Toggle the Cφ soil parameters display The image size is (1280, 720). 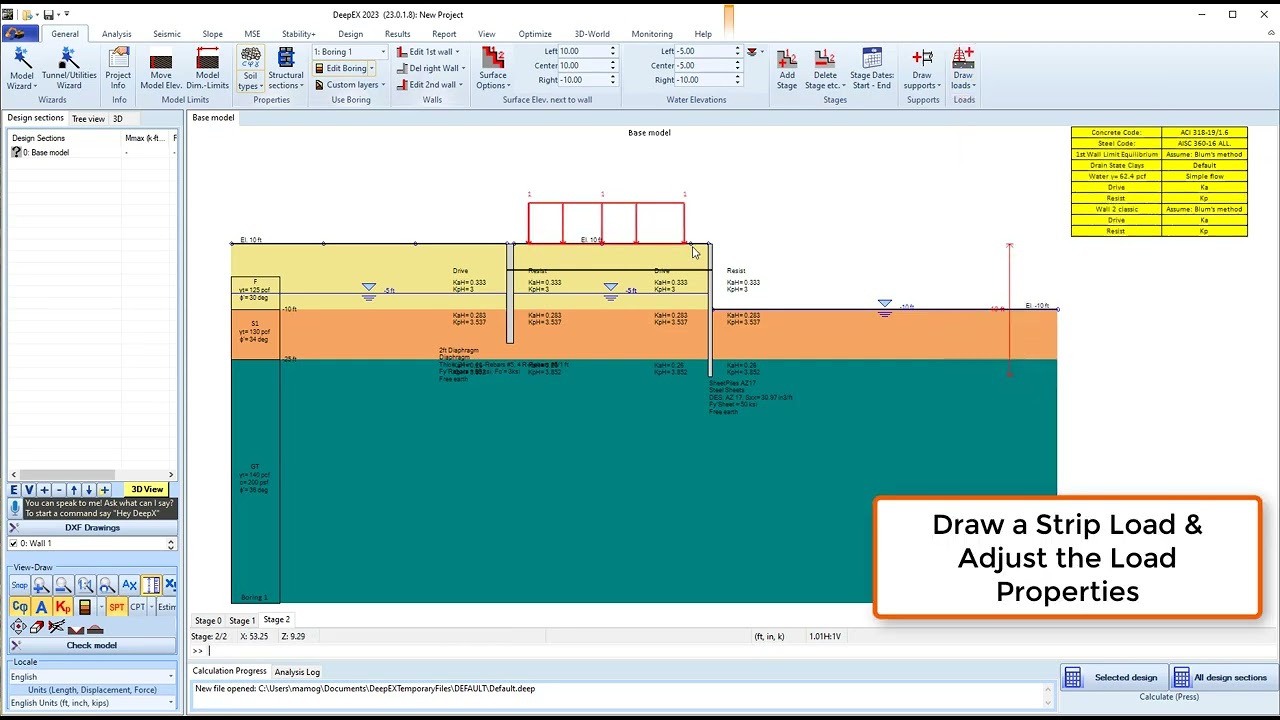[x=20, y=607]
